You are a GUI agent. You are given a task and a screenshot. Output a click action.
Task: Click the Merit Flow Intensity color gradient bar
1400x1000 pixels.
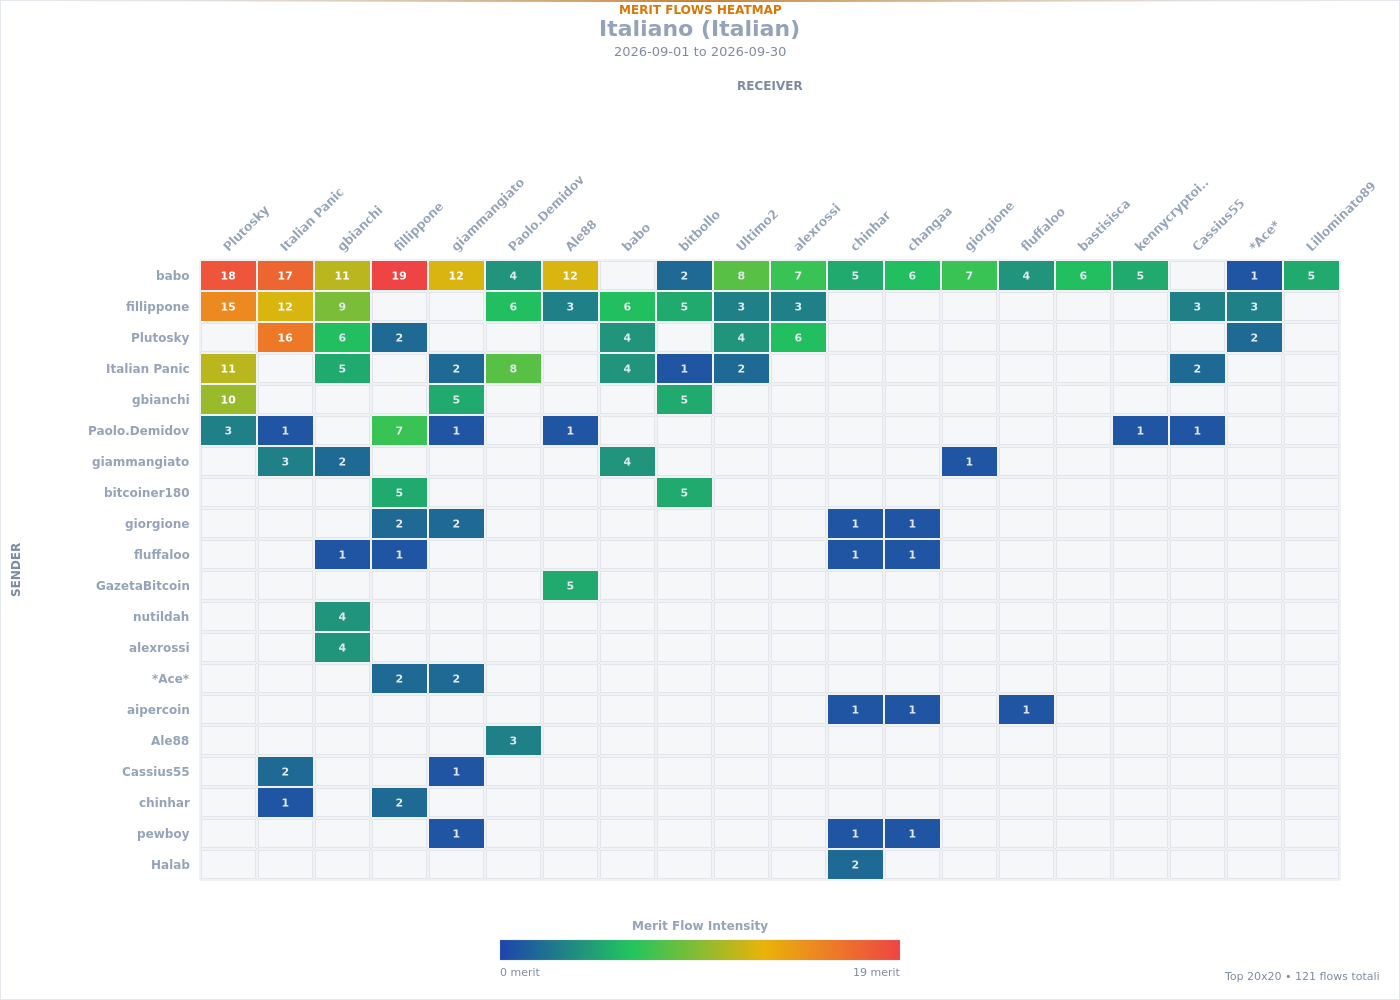(x=700, y=950)
